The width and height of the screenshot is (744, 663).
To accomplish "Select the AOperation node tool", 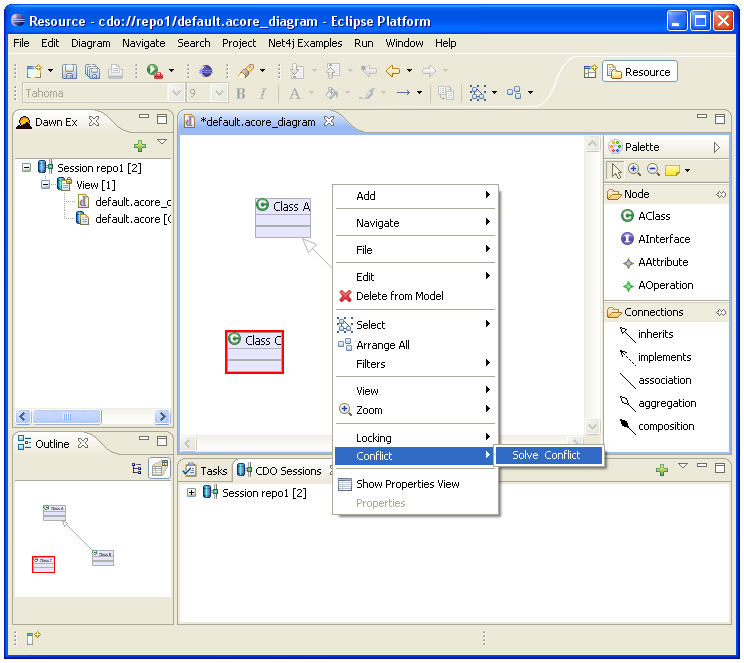I will [658, 286].
